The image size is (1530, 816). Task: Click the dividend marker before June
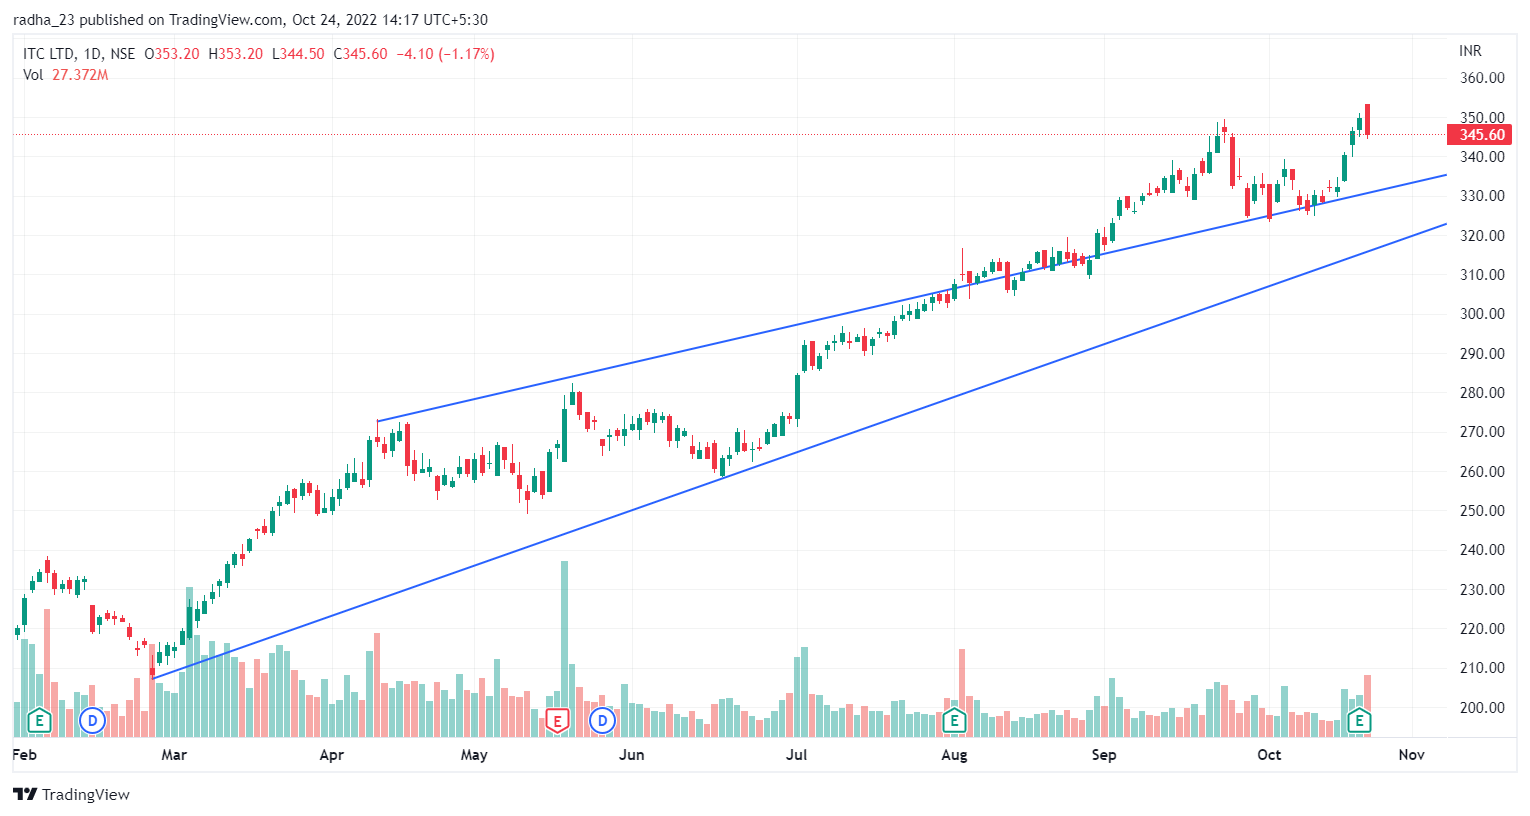pos(602,720)
